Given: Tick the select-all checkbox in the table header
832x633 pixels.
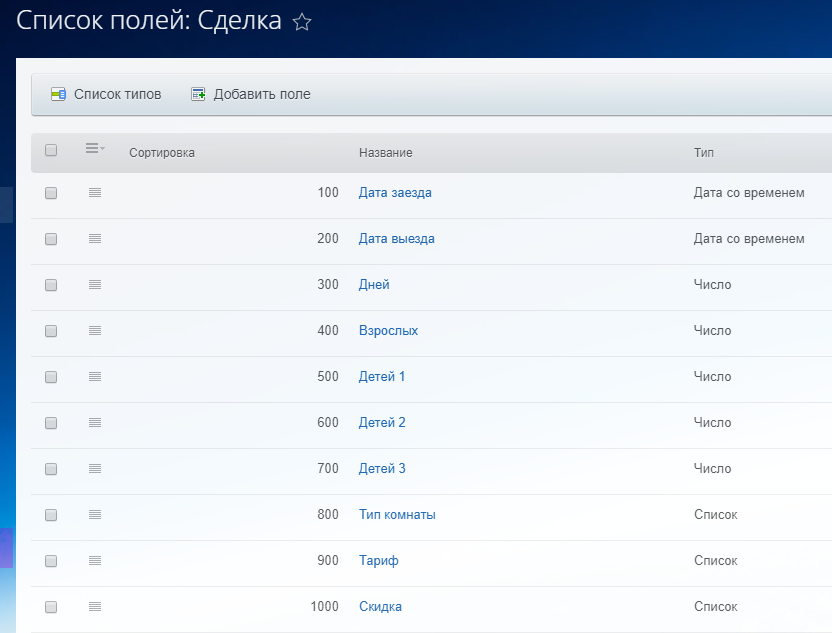Looking at the screenshot, I should (51, 151).
